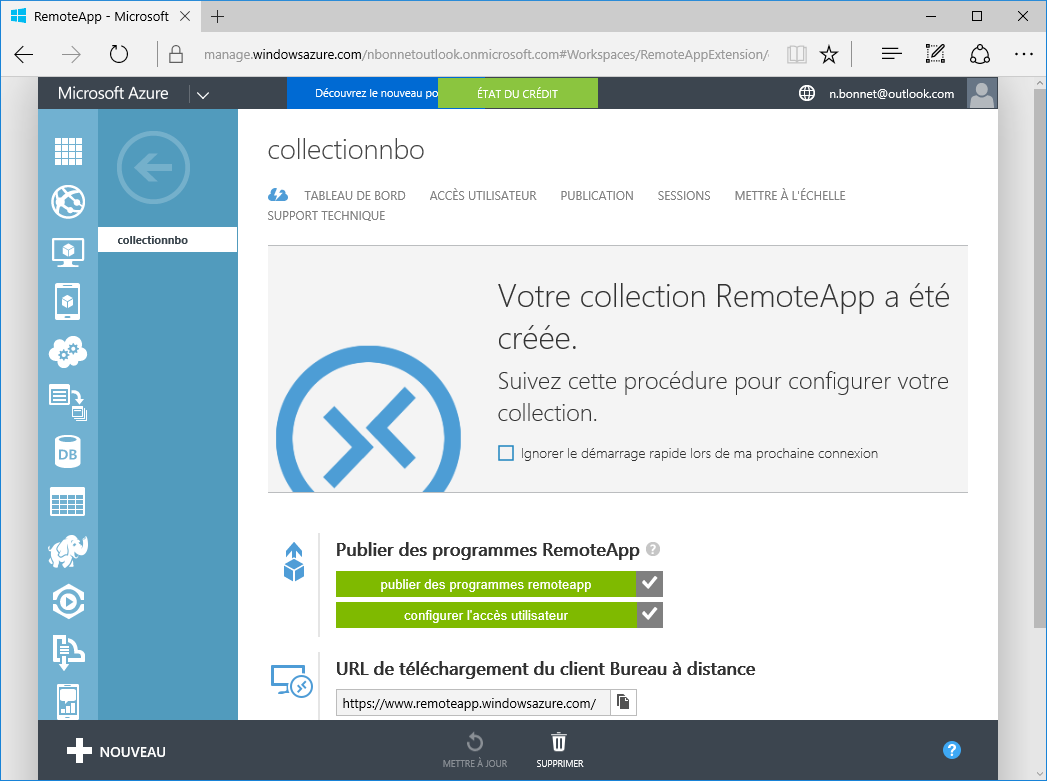1047x781 pixels.
Task: Click 'publier des programmes remoteapp' button
Action: (x=486, y=584)
